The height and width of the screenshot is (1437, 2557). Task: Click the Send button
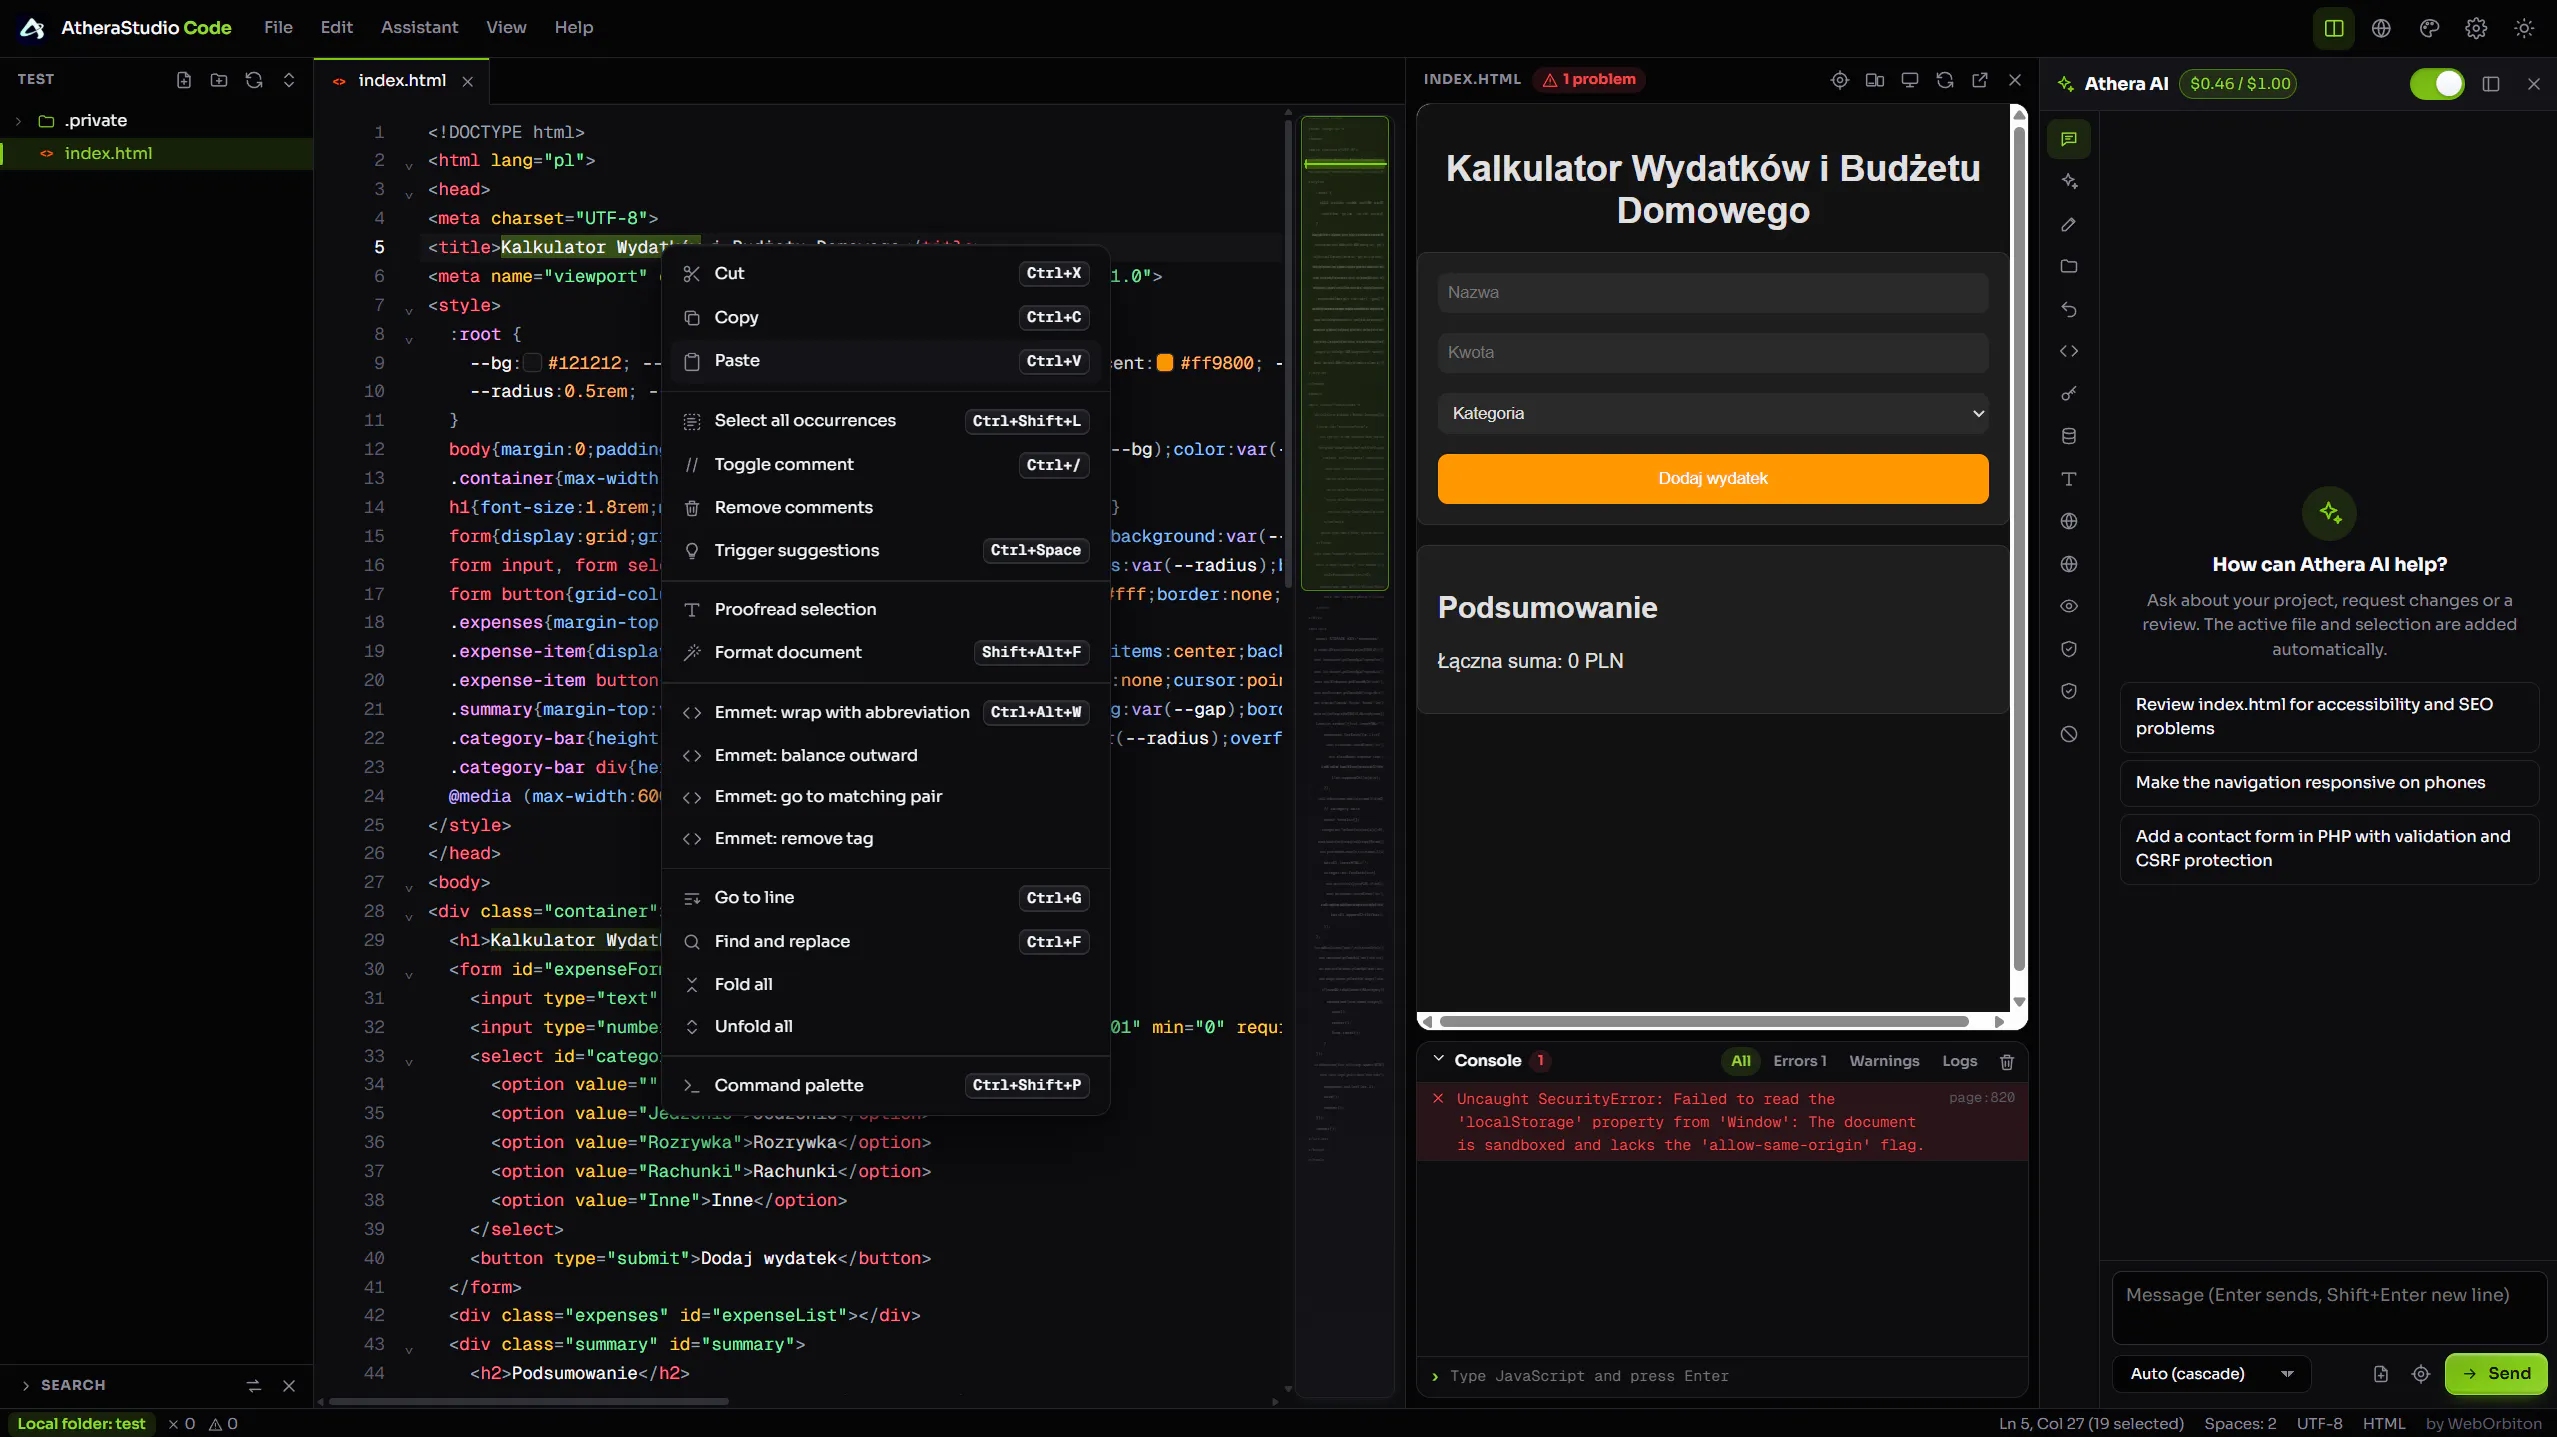[2496, 1374]
